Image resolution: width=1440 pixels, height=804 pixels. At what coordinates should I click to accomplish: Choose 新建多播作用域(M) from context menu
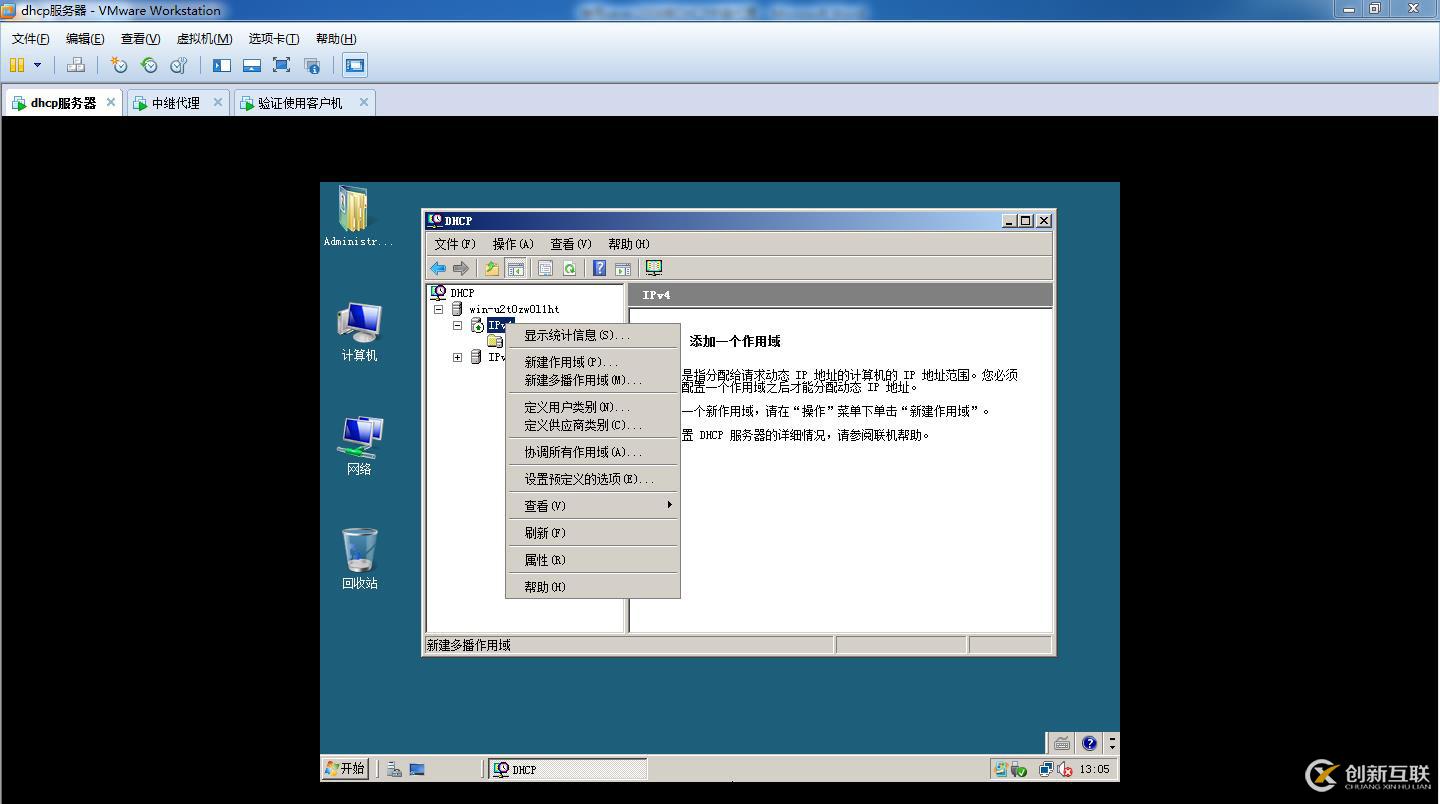pyautogui.click(x=593, y=380)
